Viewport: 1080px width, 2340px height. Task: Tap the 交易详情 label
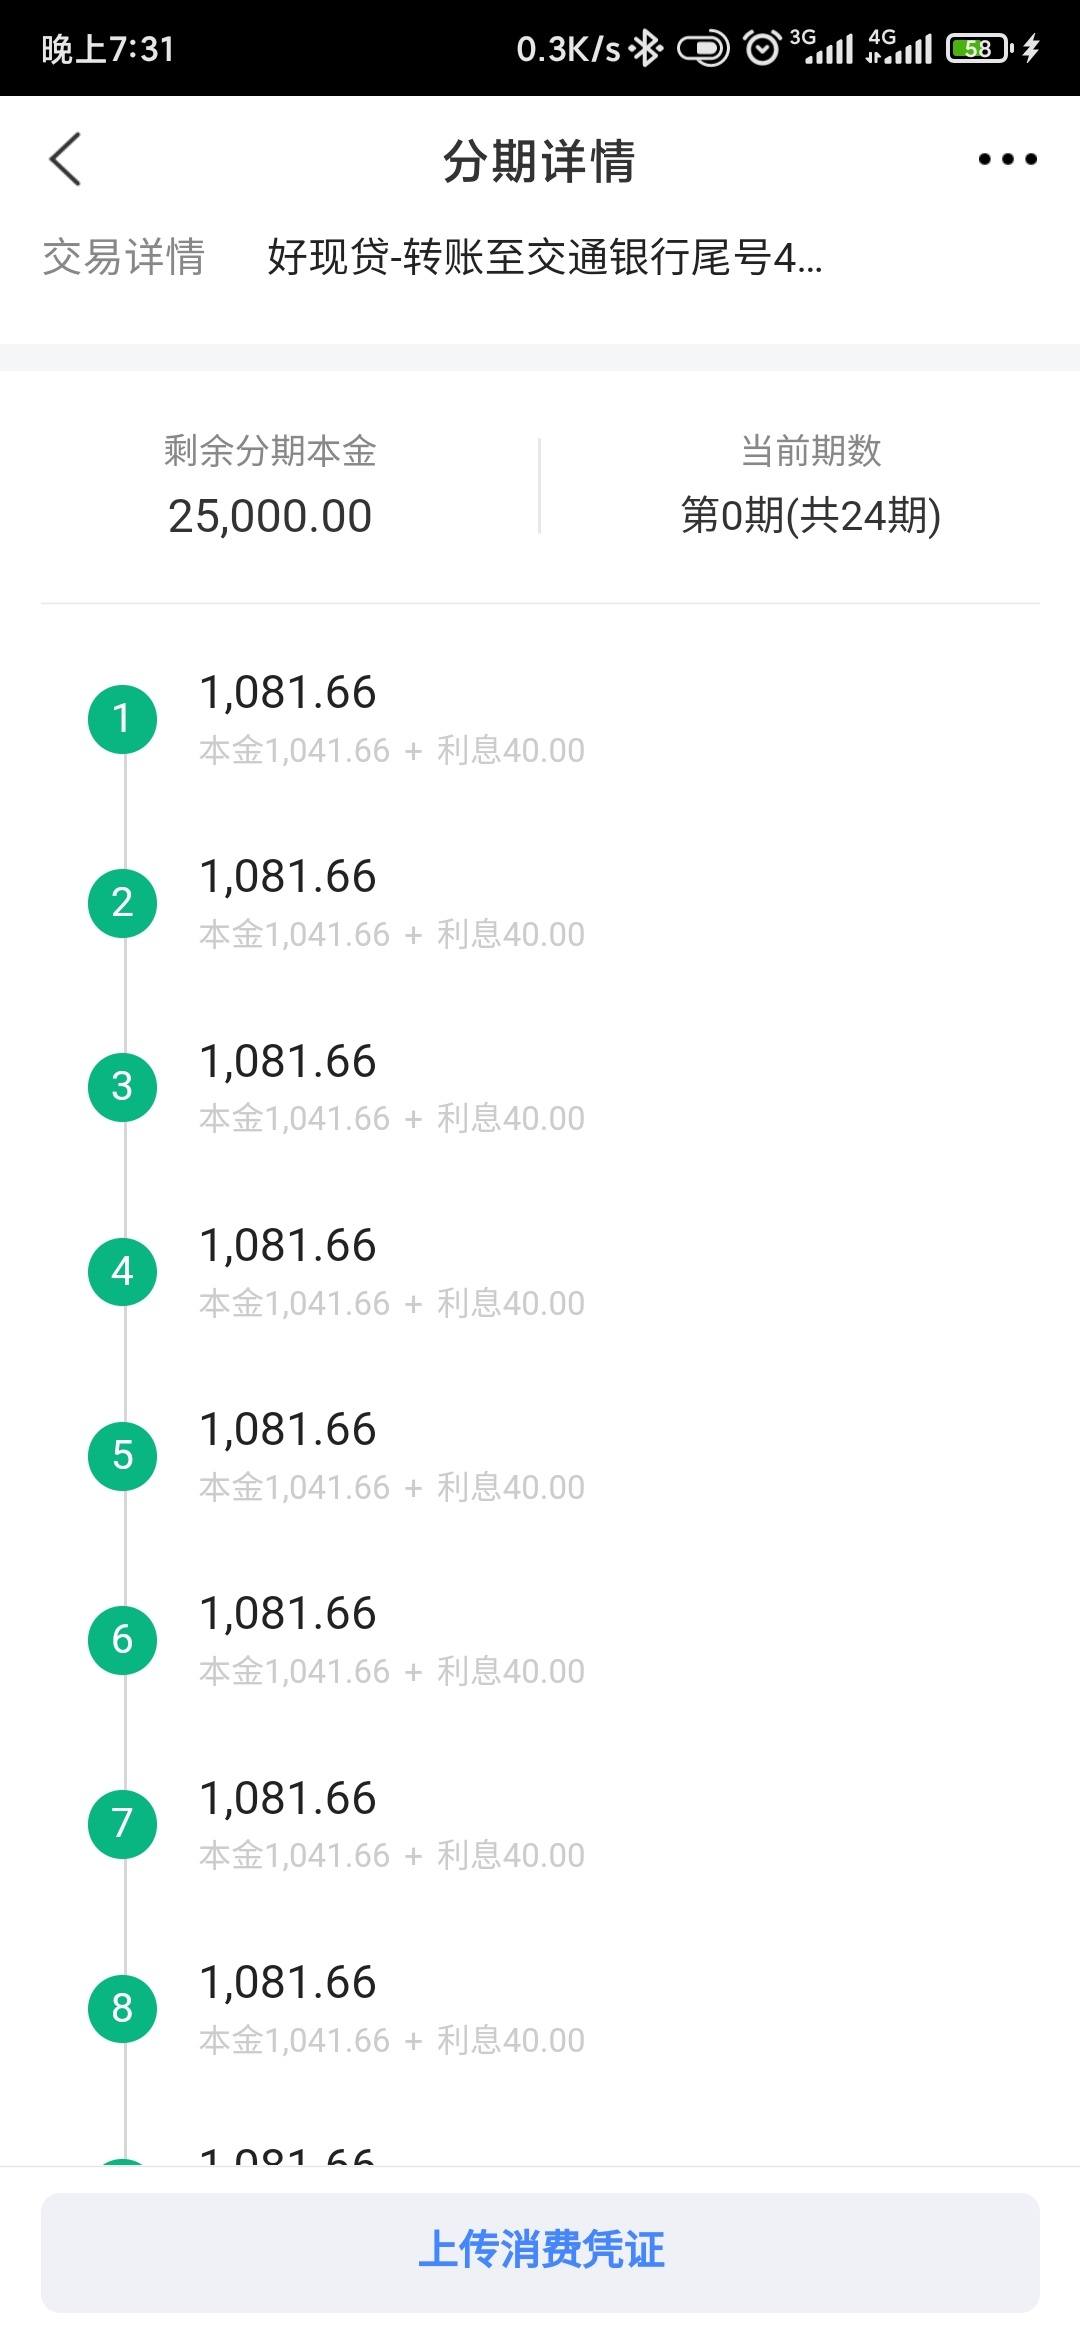pos(123,258)
